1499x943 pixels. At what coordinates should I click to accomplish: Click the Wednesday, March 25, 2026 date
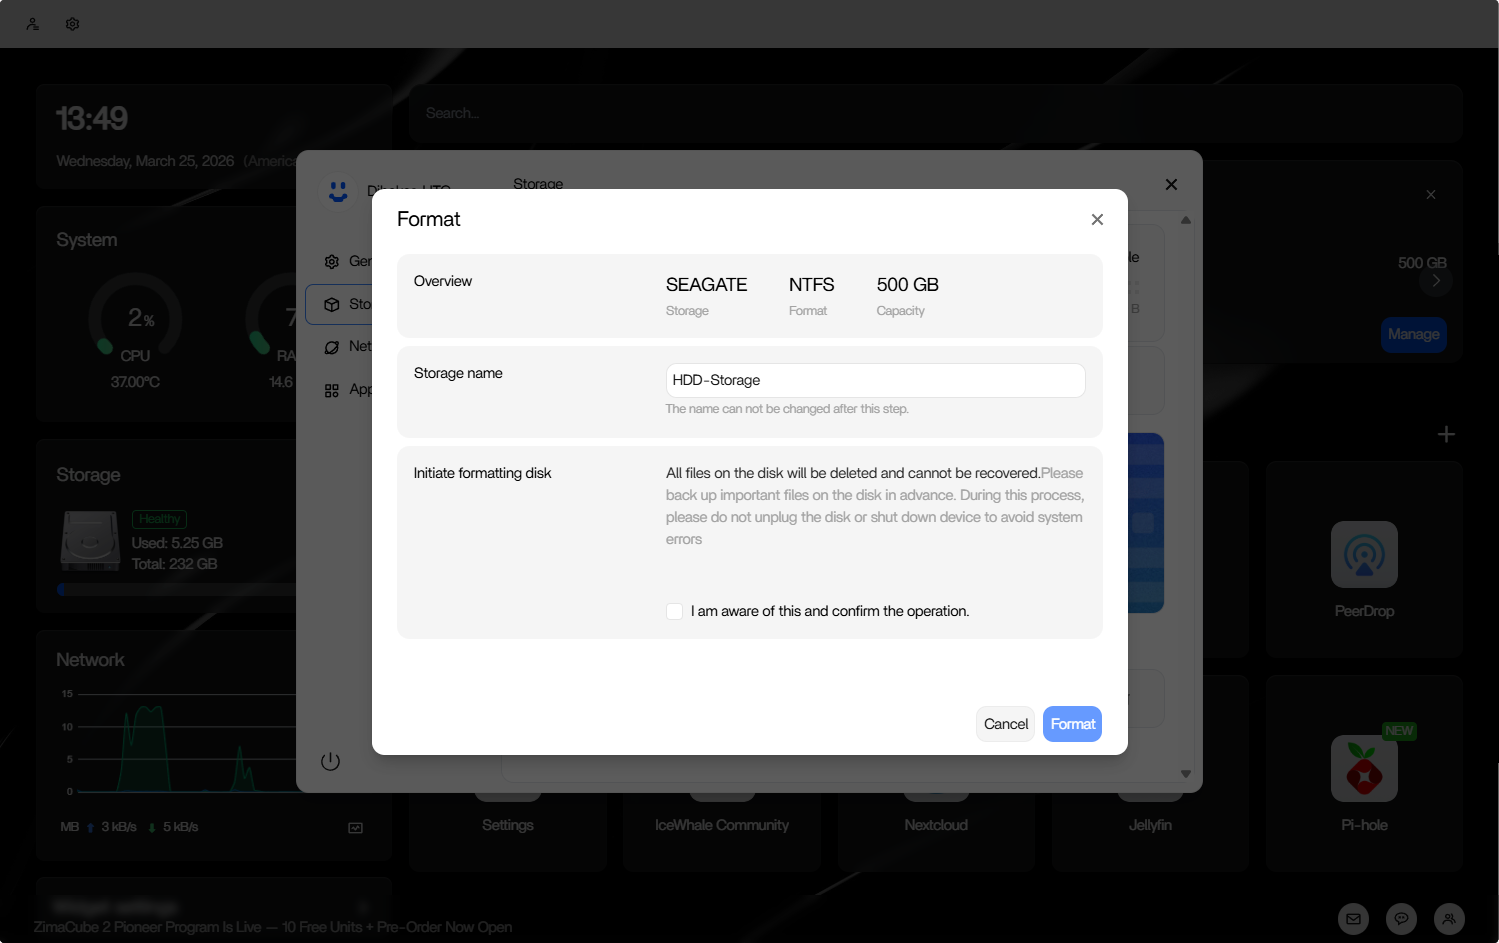pyautogui.click(x=145, y=161)
